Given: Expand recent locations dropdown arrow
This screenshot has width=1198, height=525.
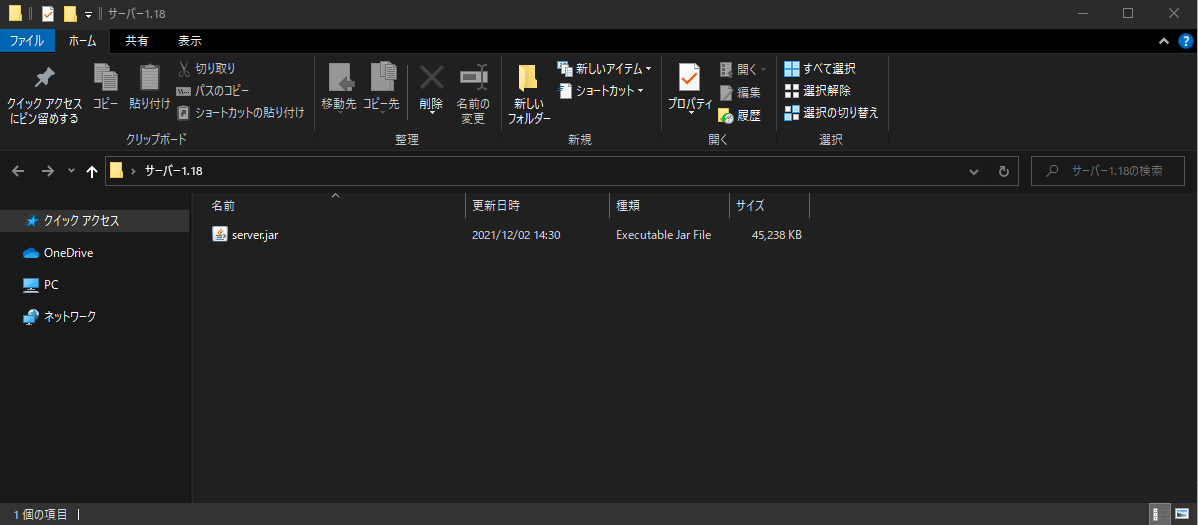Looking at the screenshot, I should click(x=71, y=172).
